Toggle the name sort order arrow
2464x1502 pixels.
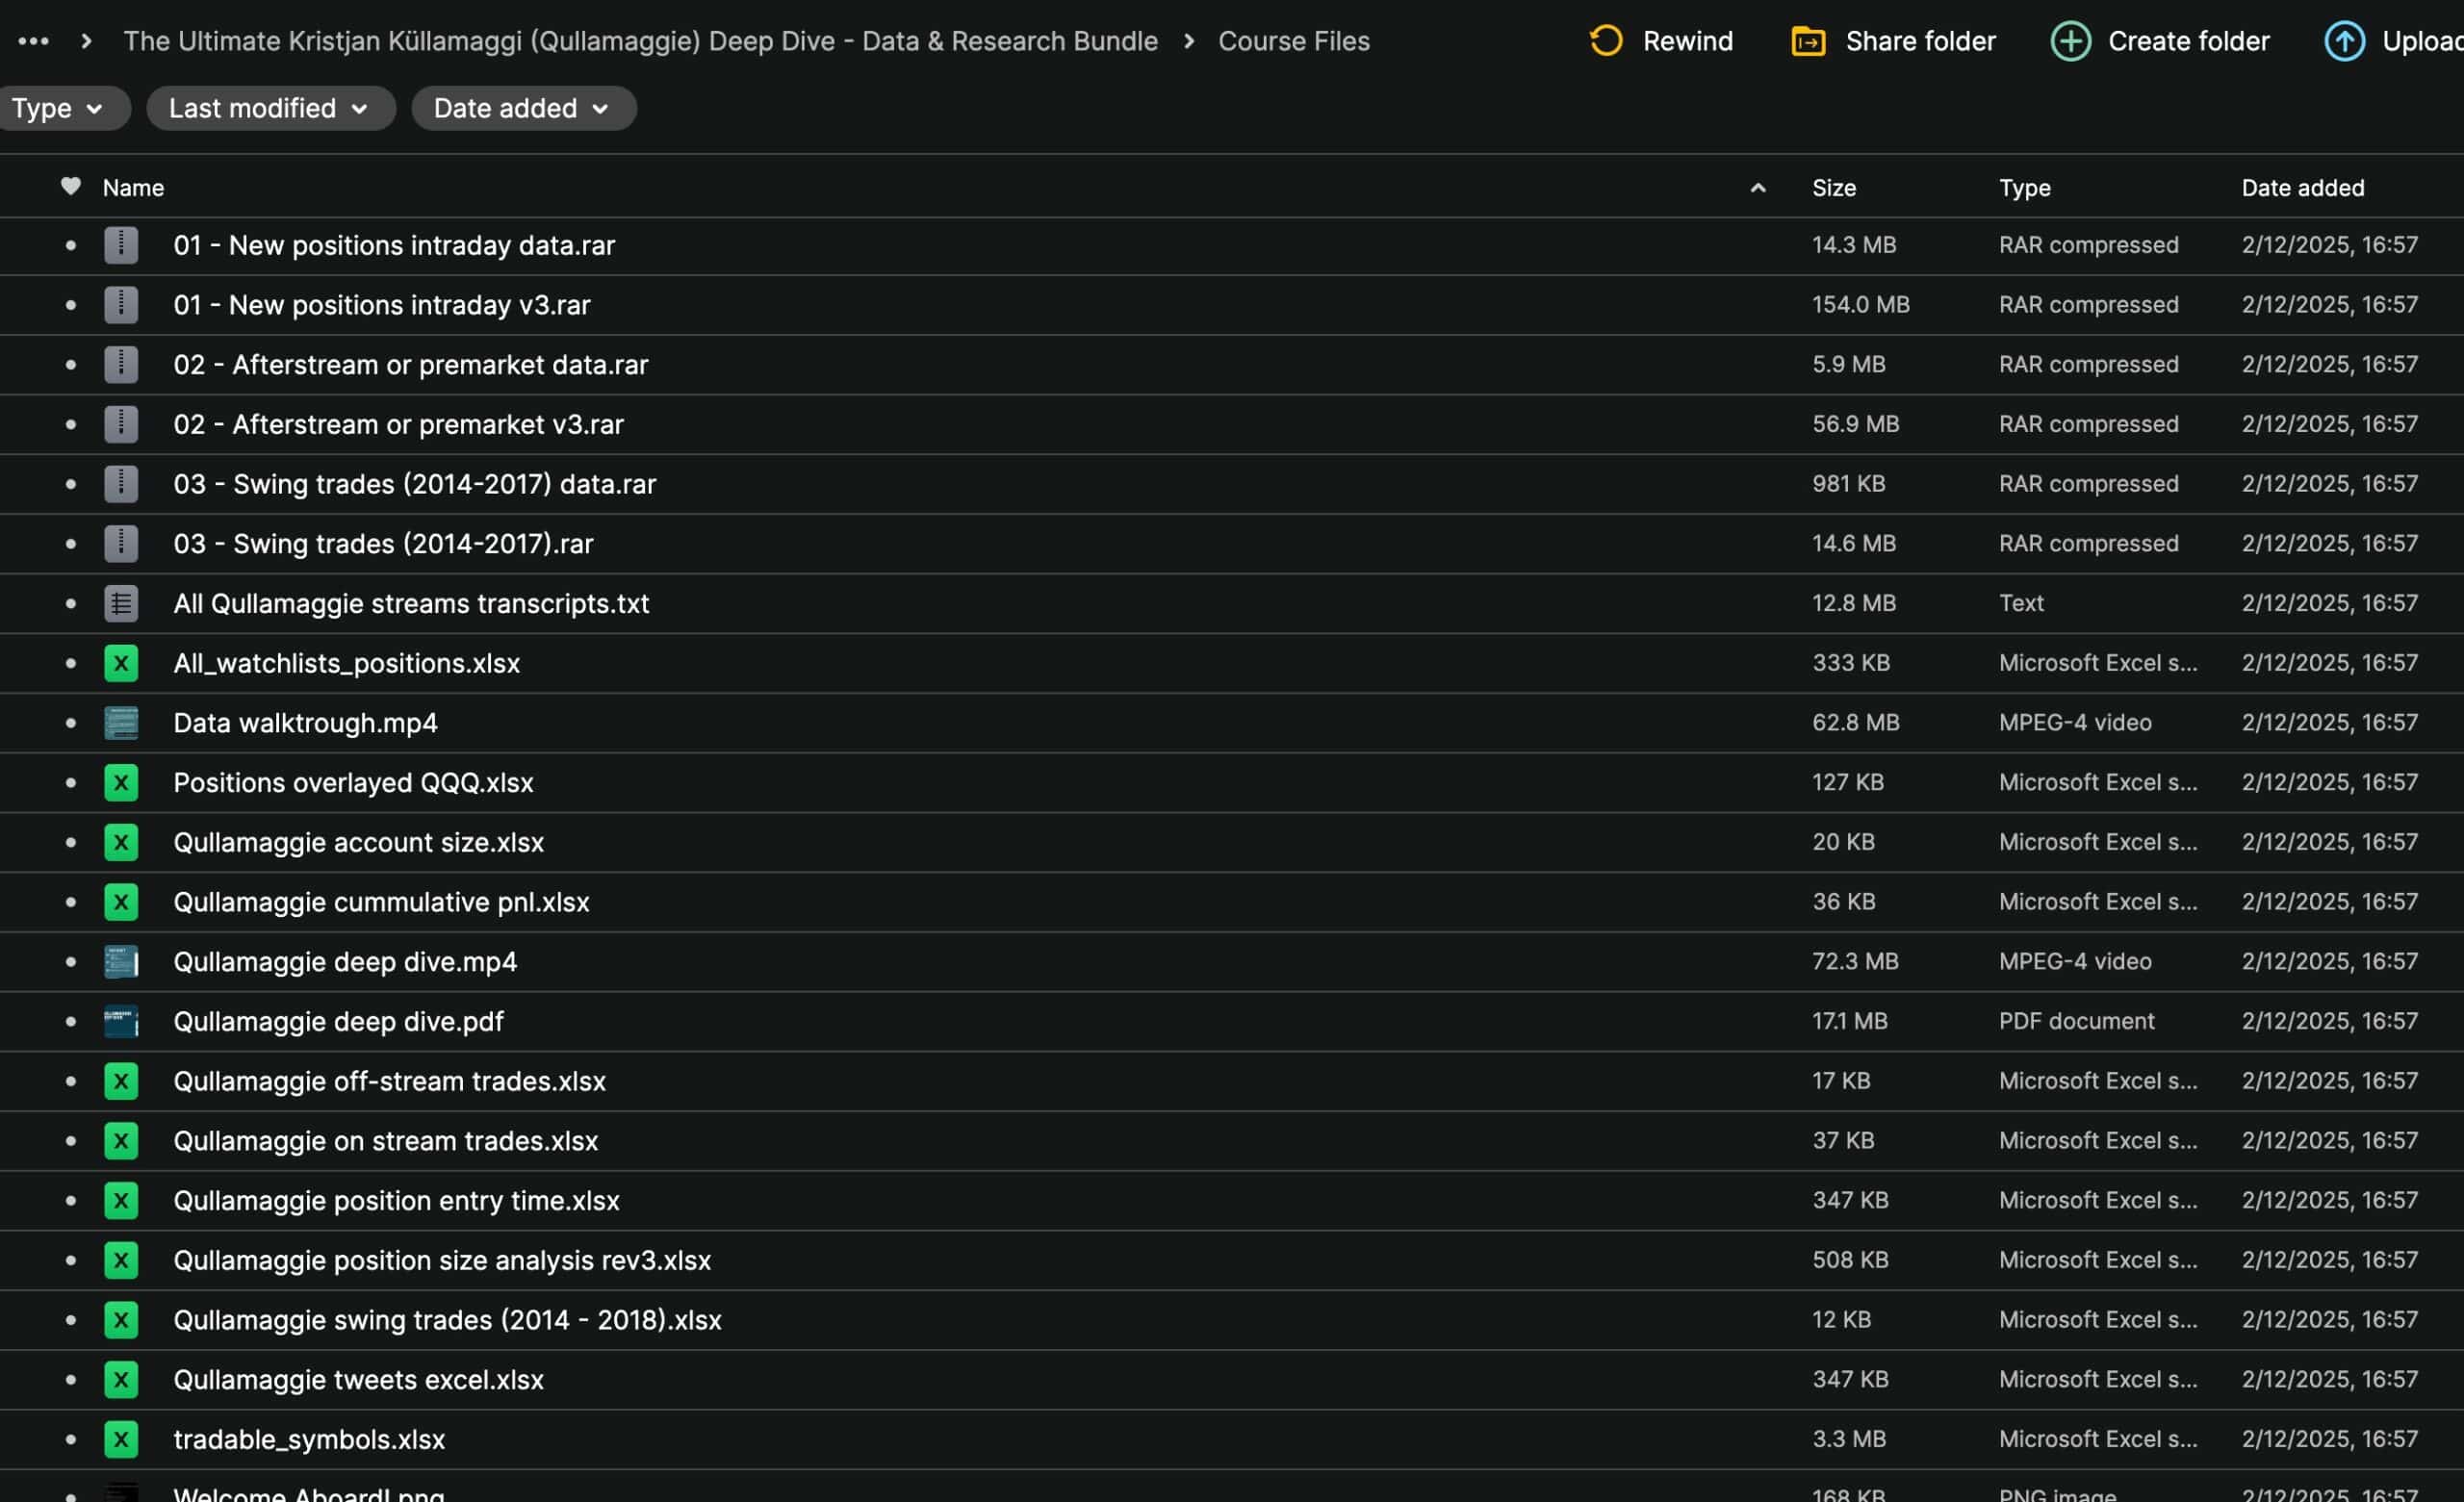[x=1757, y=188]
